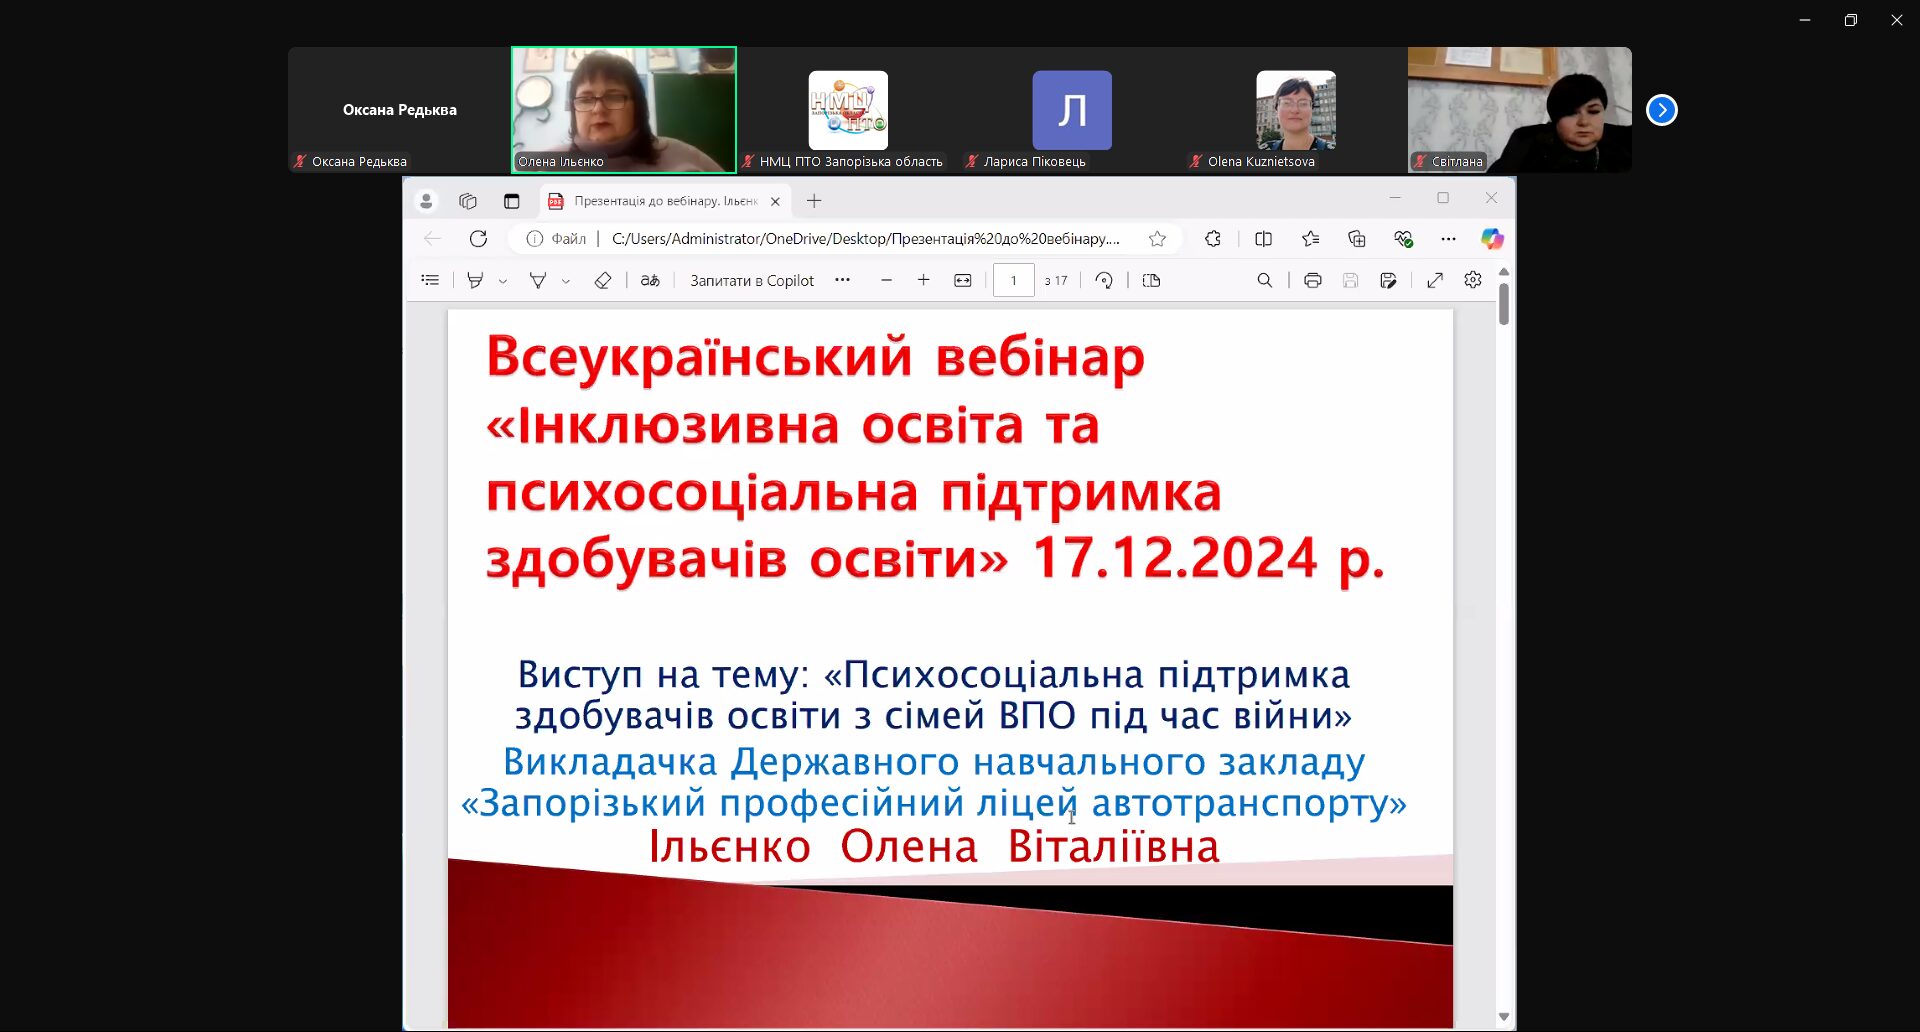Click the Copilot icon in browser toolbar
The image size is (1920, 1032).
pos(1492,239)
